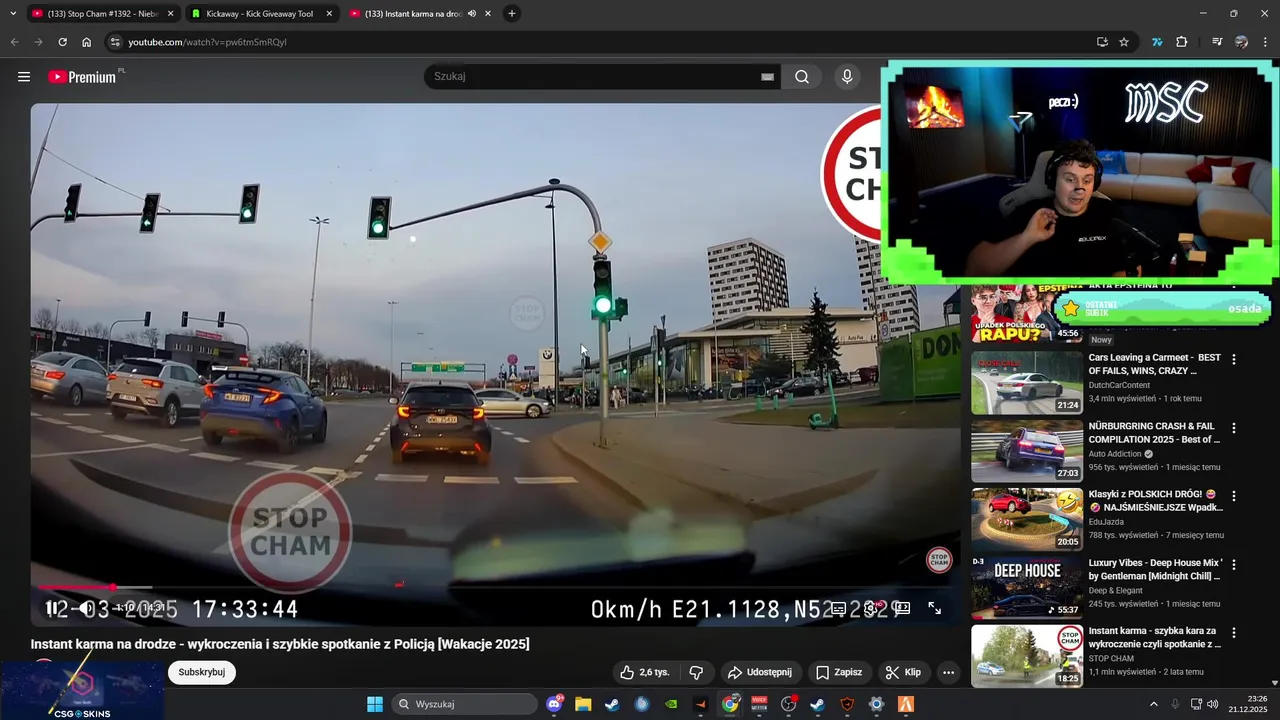The width and height of the screenshot is (1280, 720).
Task: Open Discord from the taskbar
Action: tap(554, 704)
